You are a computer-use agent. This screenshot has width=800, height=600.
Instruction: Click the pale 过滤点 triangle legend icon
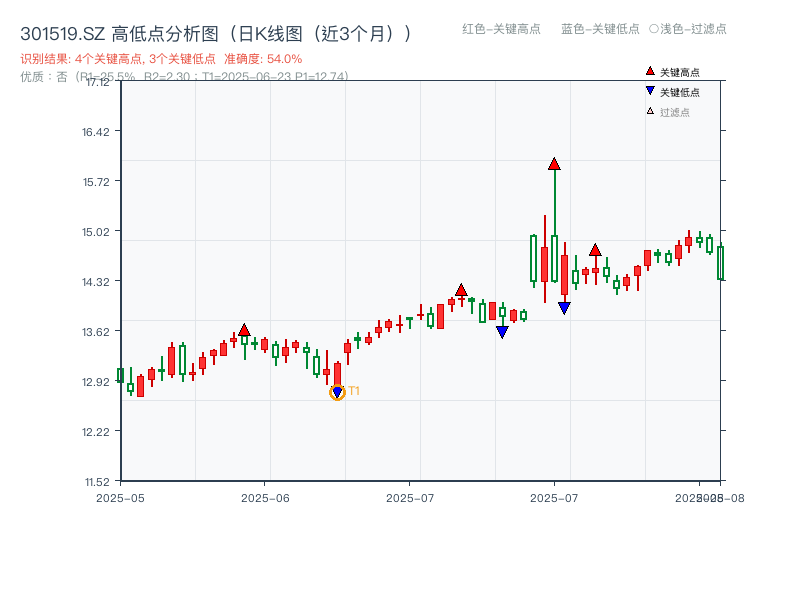tap(650, 111)
